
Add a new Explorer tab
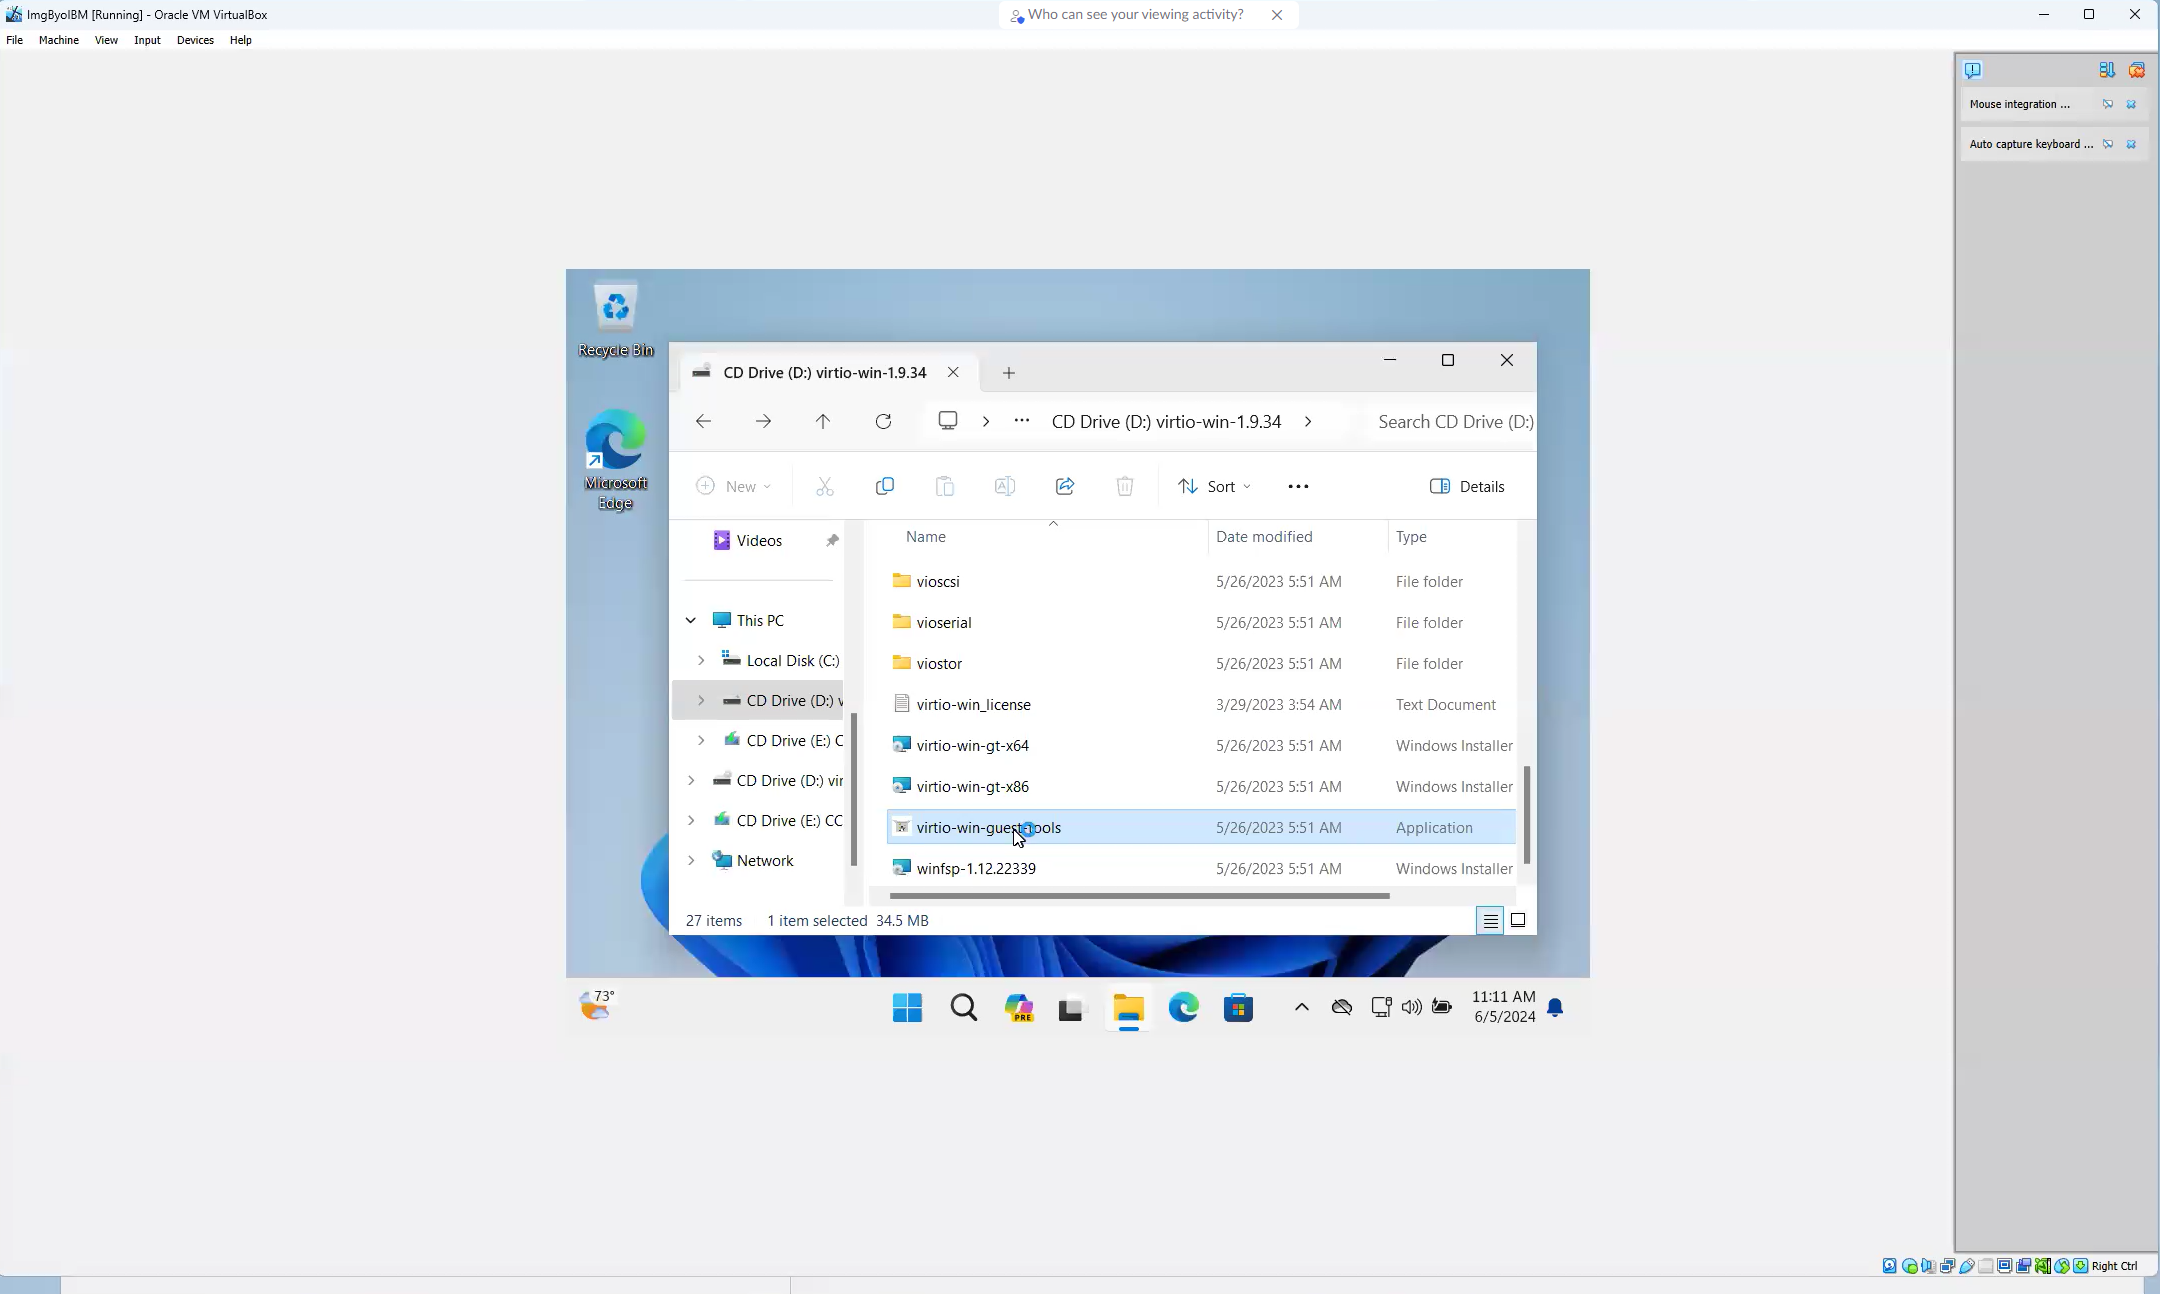click(1008, 373)
